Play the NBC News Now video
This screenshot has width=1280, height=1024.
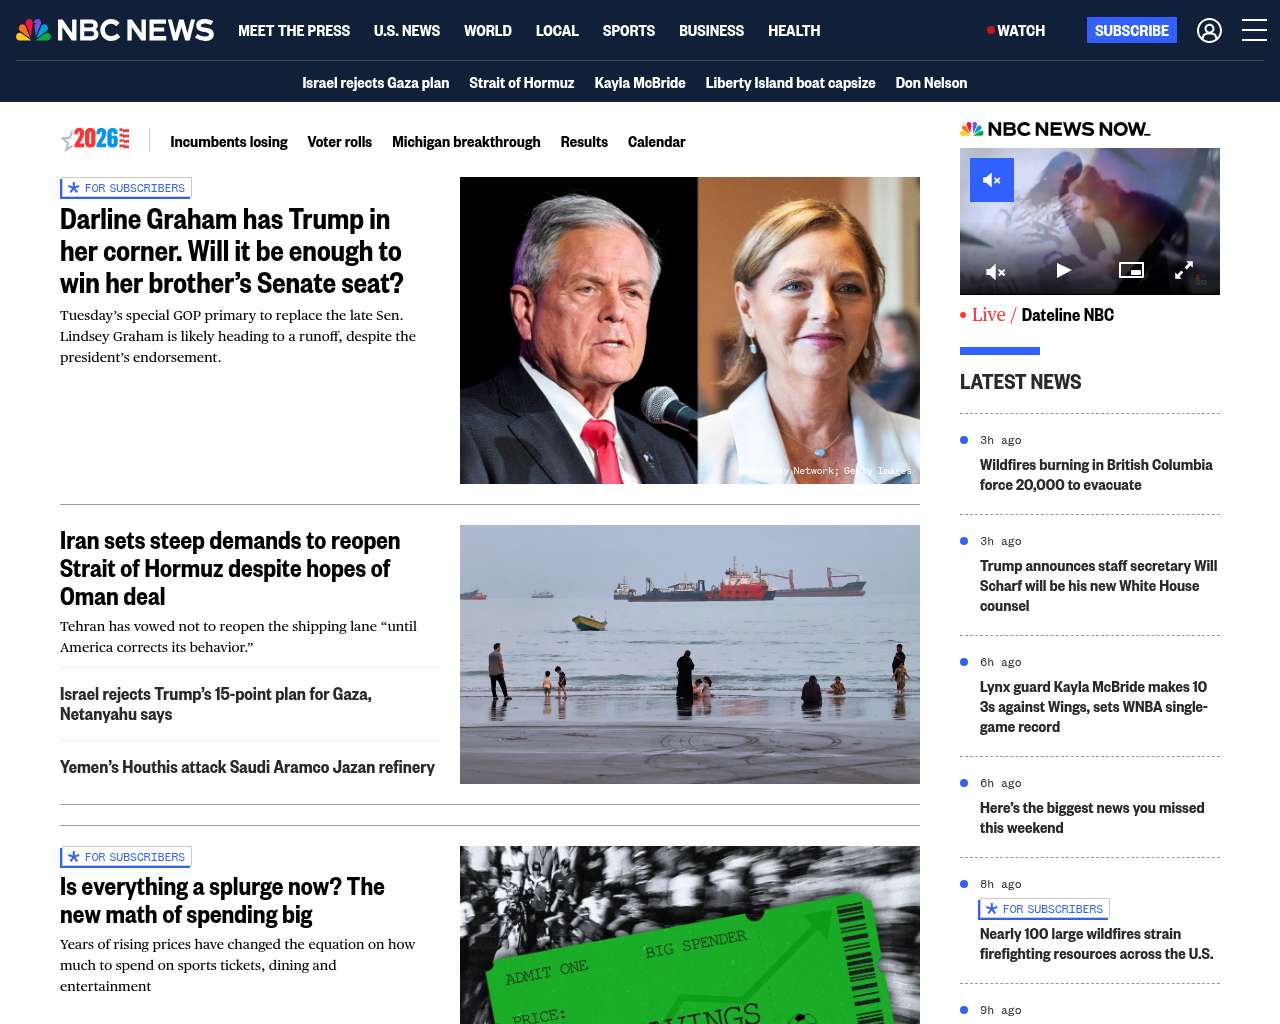1063,270
